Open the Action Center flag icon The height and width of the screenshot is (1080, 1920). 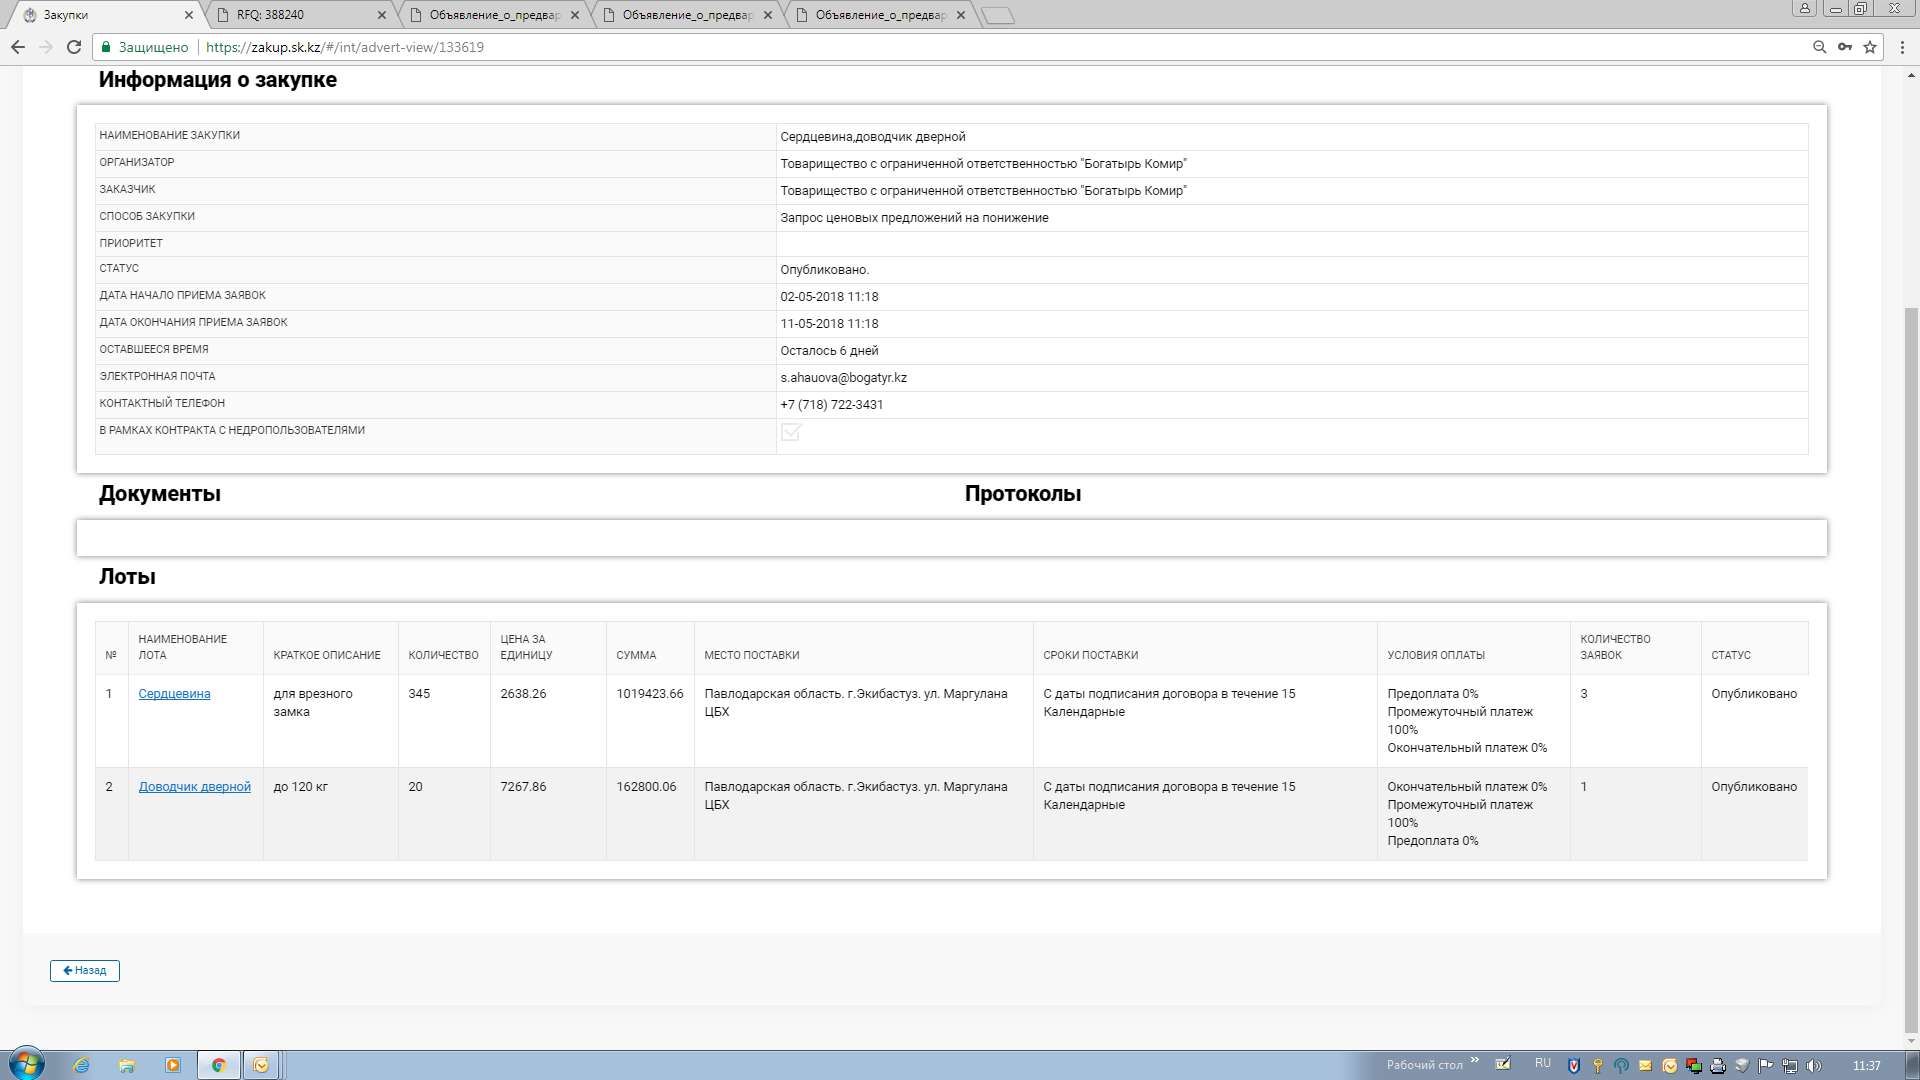point(1766,1066)
